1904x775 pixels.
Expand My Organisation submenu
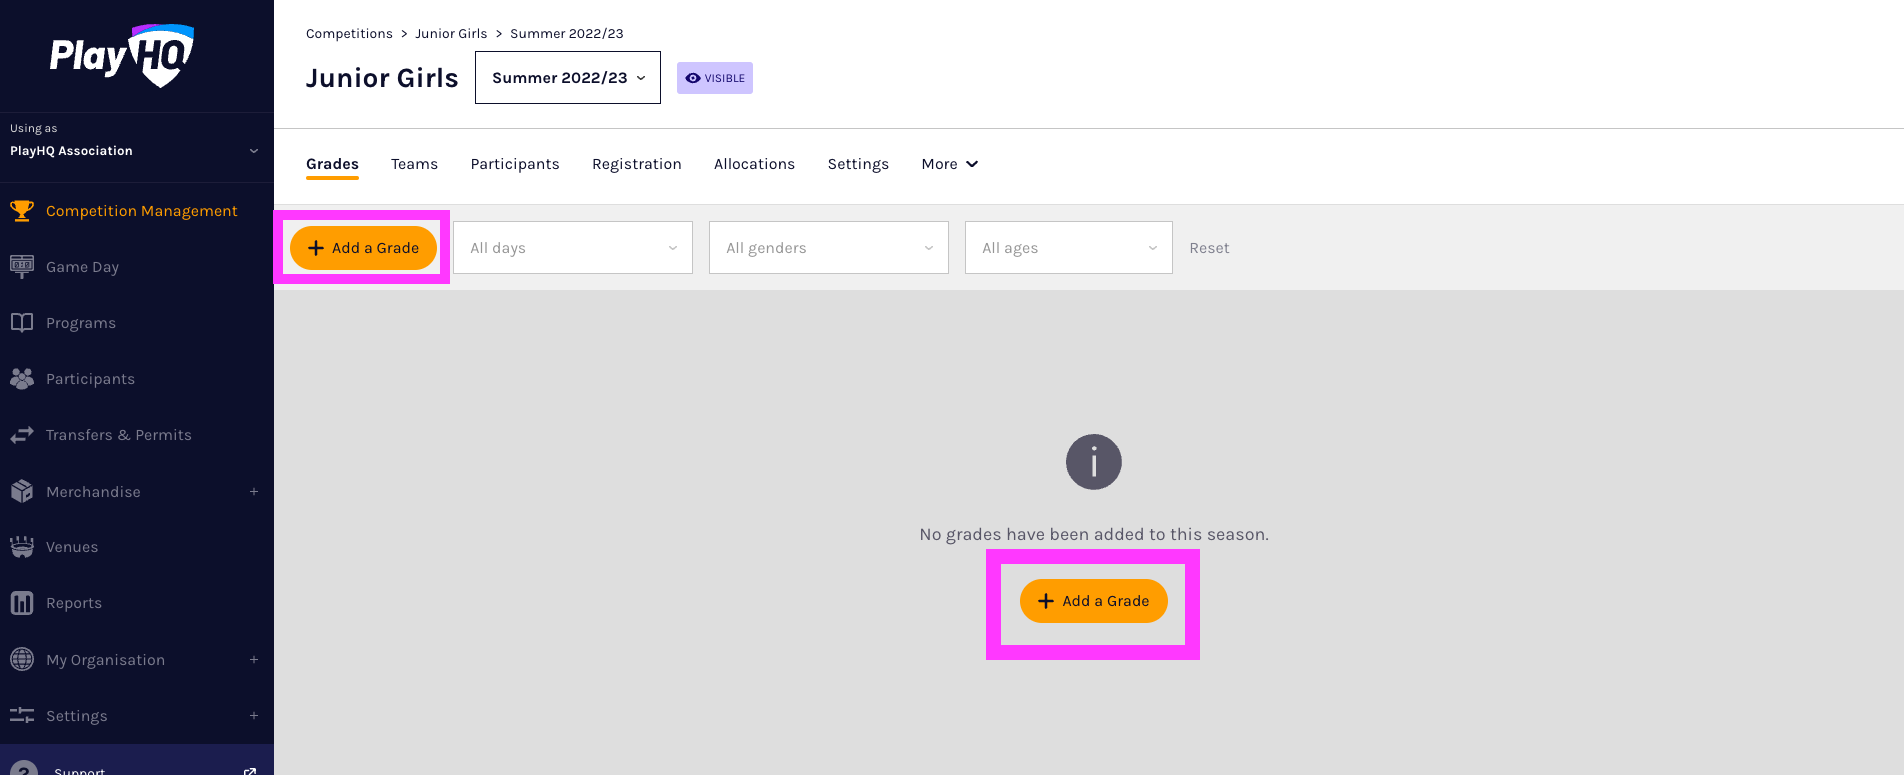(x=254, y=660)
